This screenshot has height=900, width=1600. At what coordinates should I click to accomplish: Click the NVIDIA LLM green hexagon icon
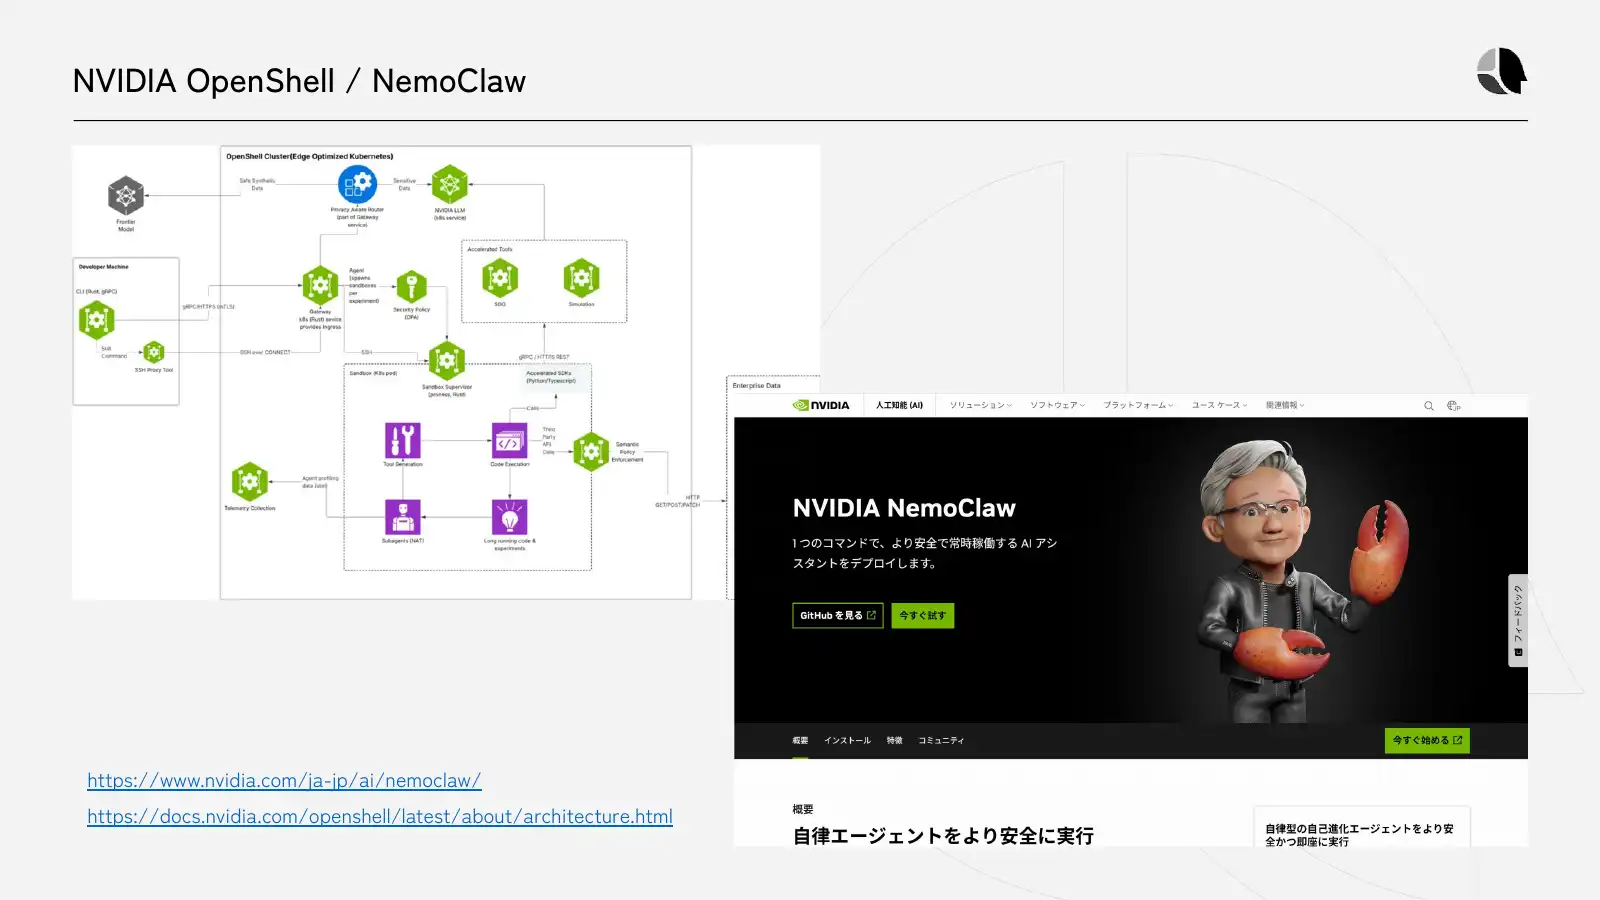pyautogui.click(x=450, y=185)
